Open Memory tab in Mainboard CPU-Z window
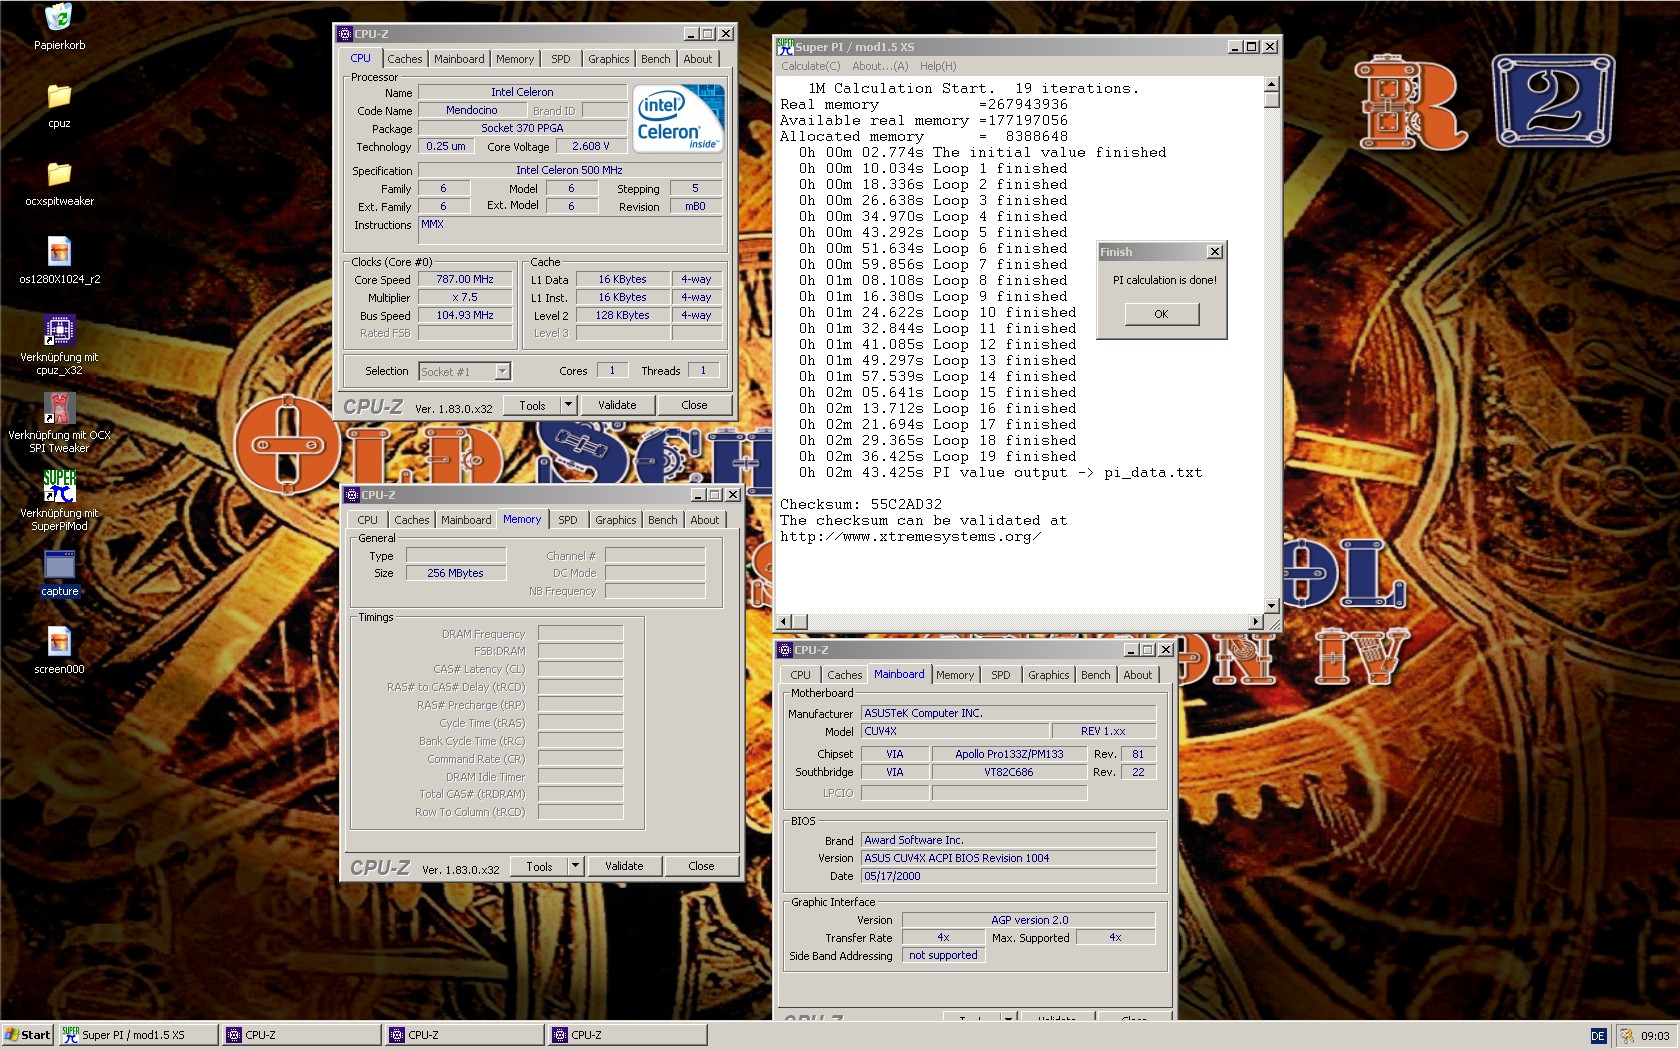This screenshot has height=1050, width=1680. [x=955, y=675]
